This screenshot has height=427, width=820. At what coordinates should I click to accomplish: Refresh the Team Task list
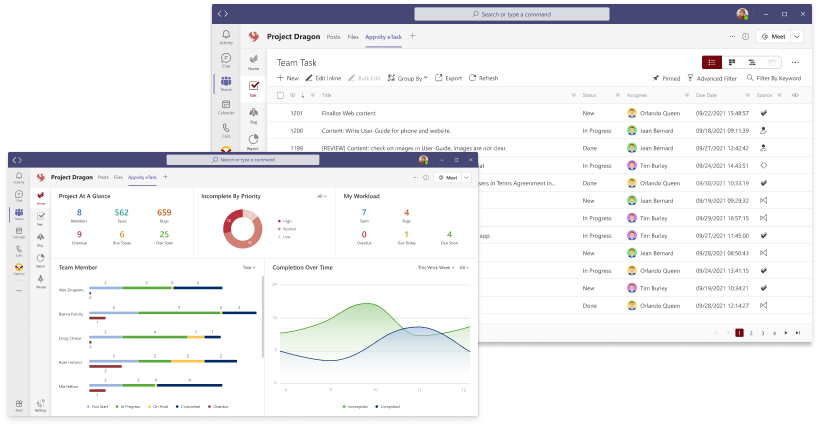click(x=484, y=78)
